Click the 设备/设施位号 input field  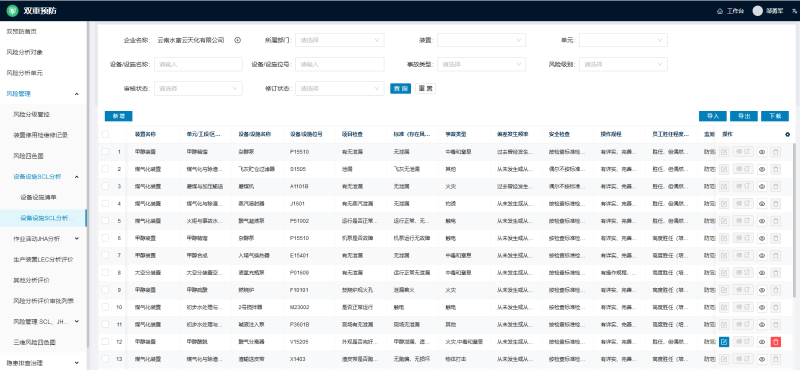340,65
